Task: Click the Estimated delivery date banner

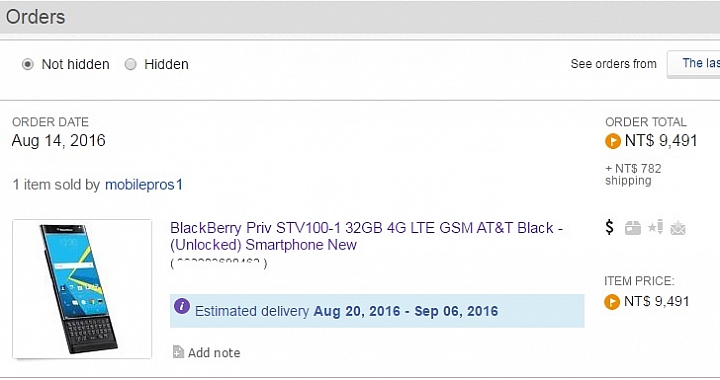Action: click(377, 311)
